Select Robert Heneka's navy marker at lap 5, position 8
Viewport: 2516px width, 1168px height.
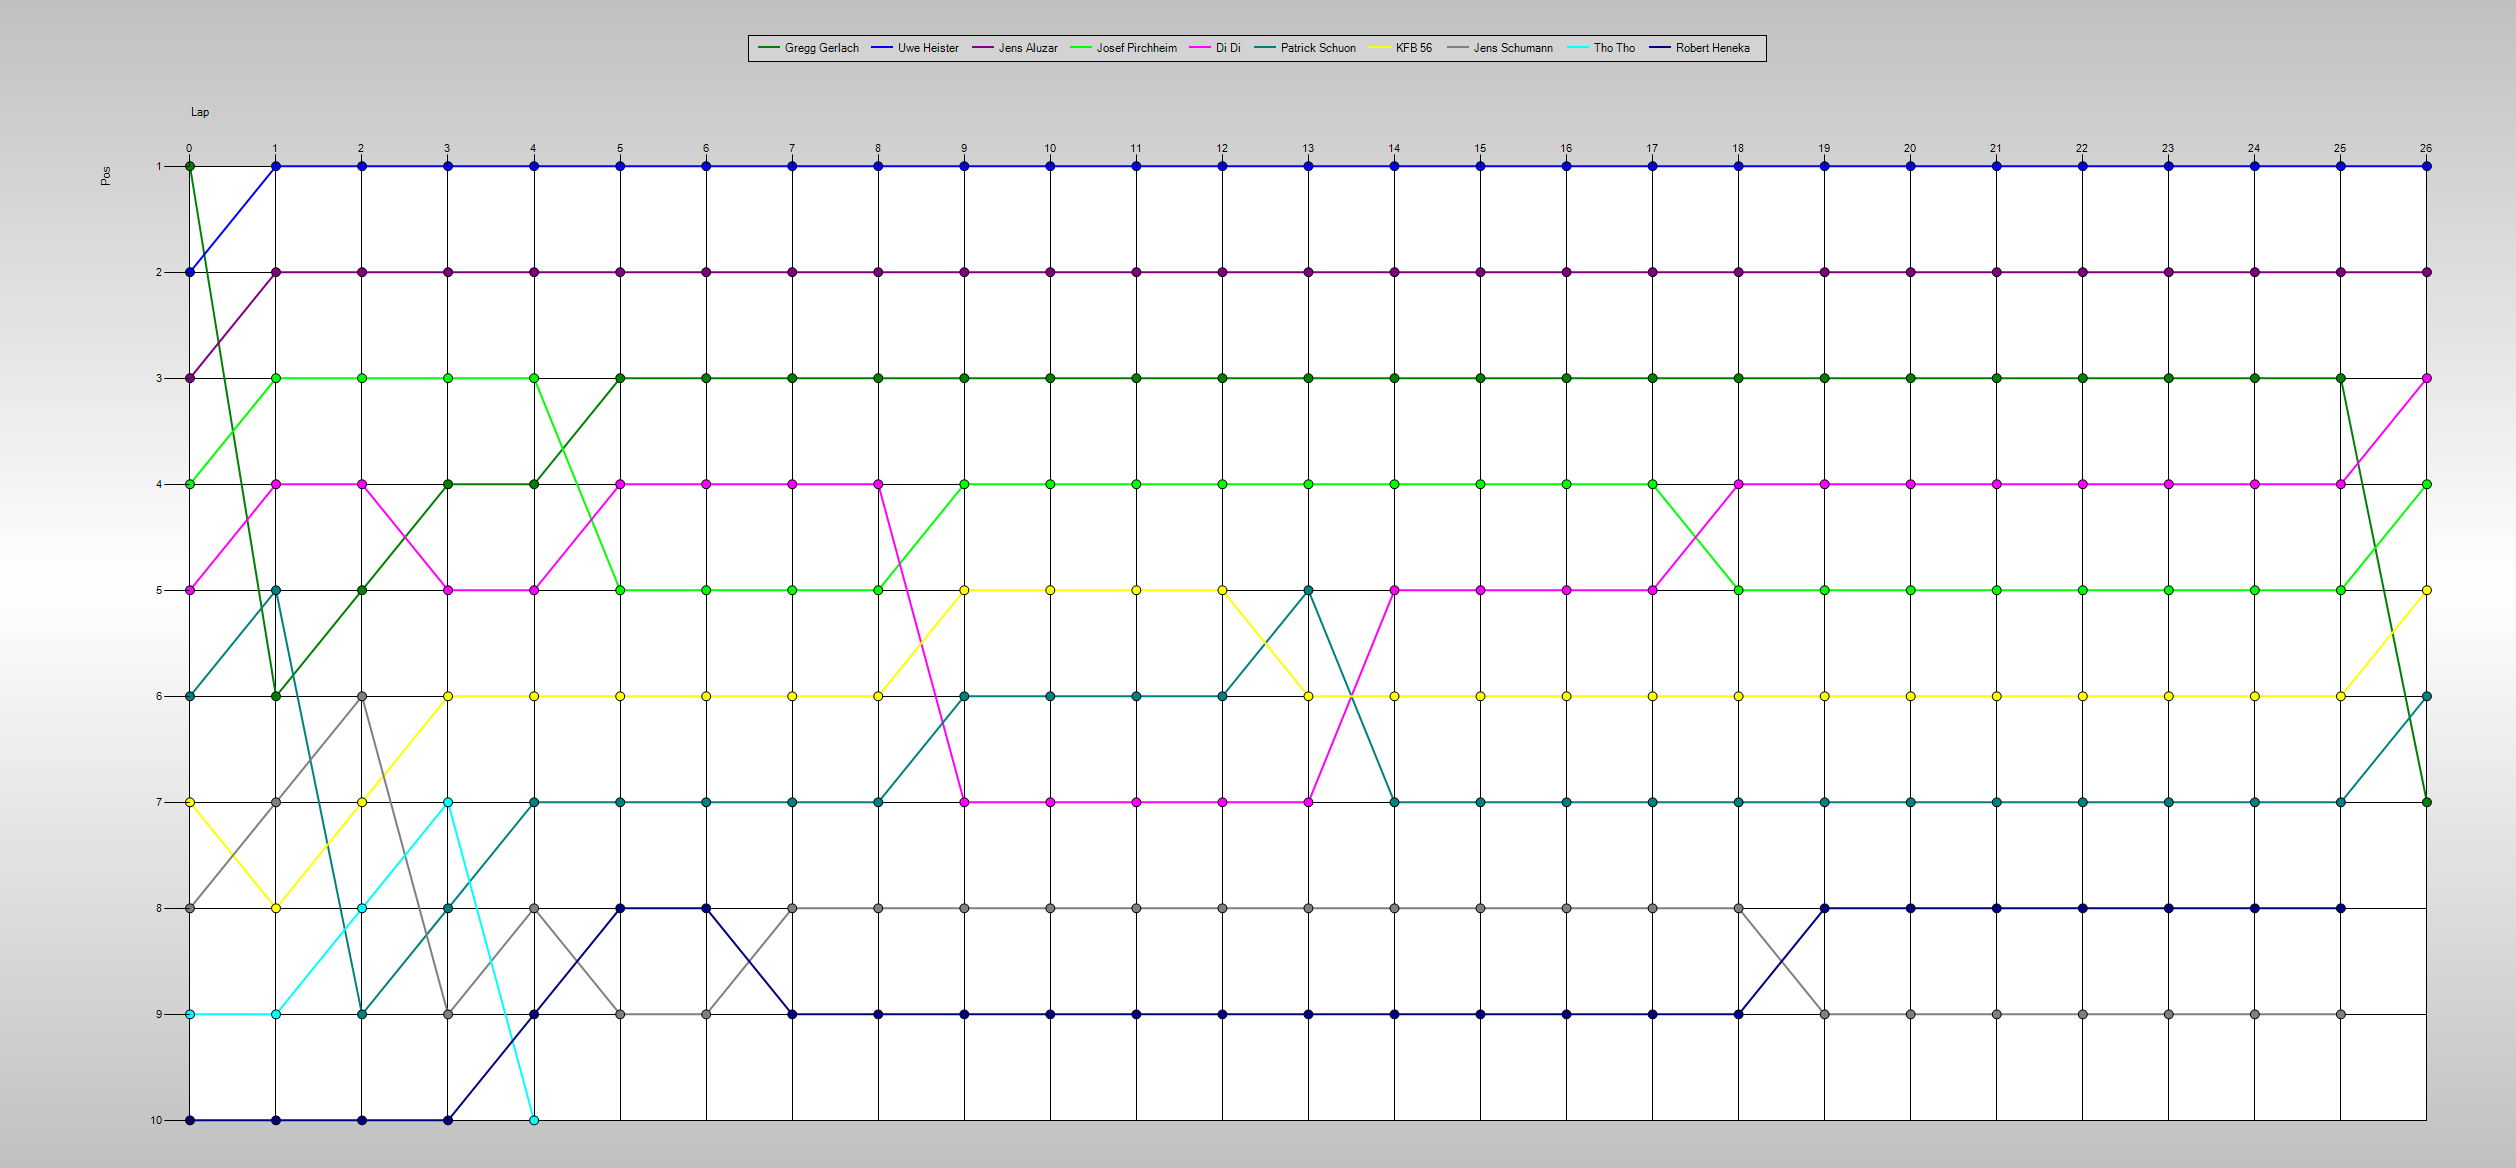tap(620, 908)
